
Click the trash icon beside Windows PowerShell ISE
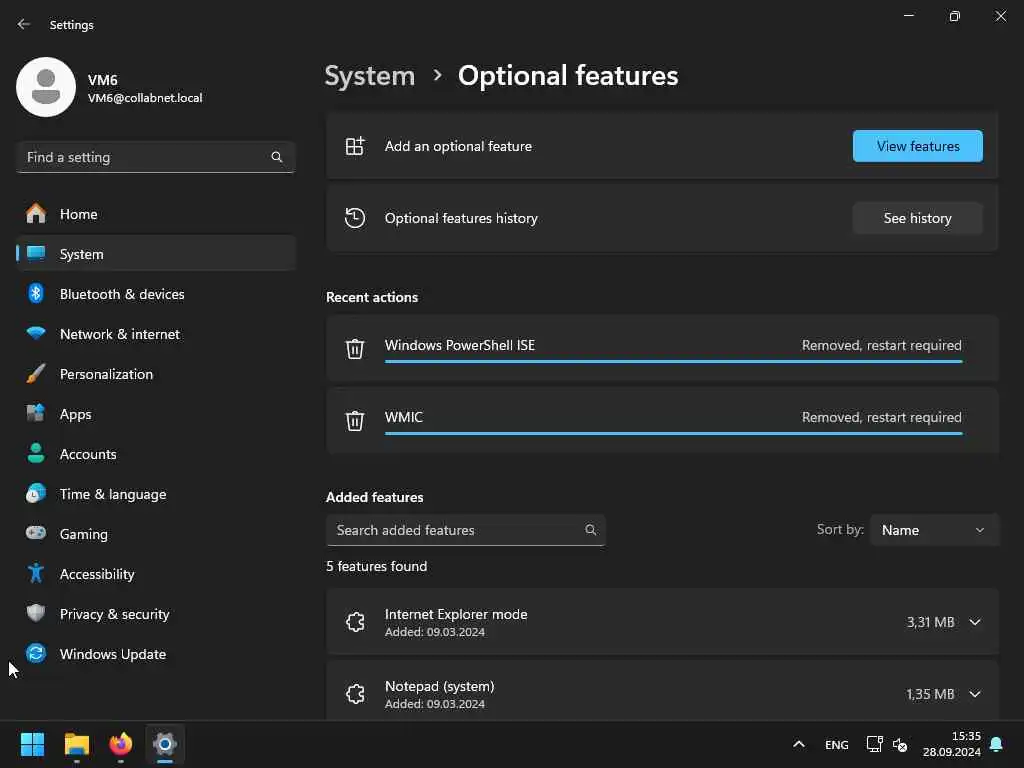point(355,348)
